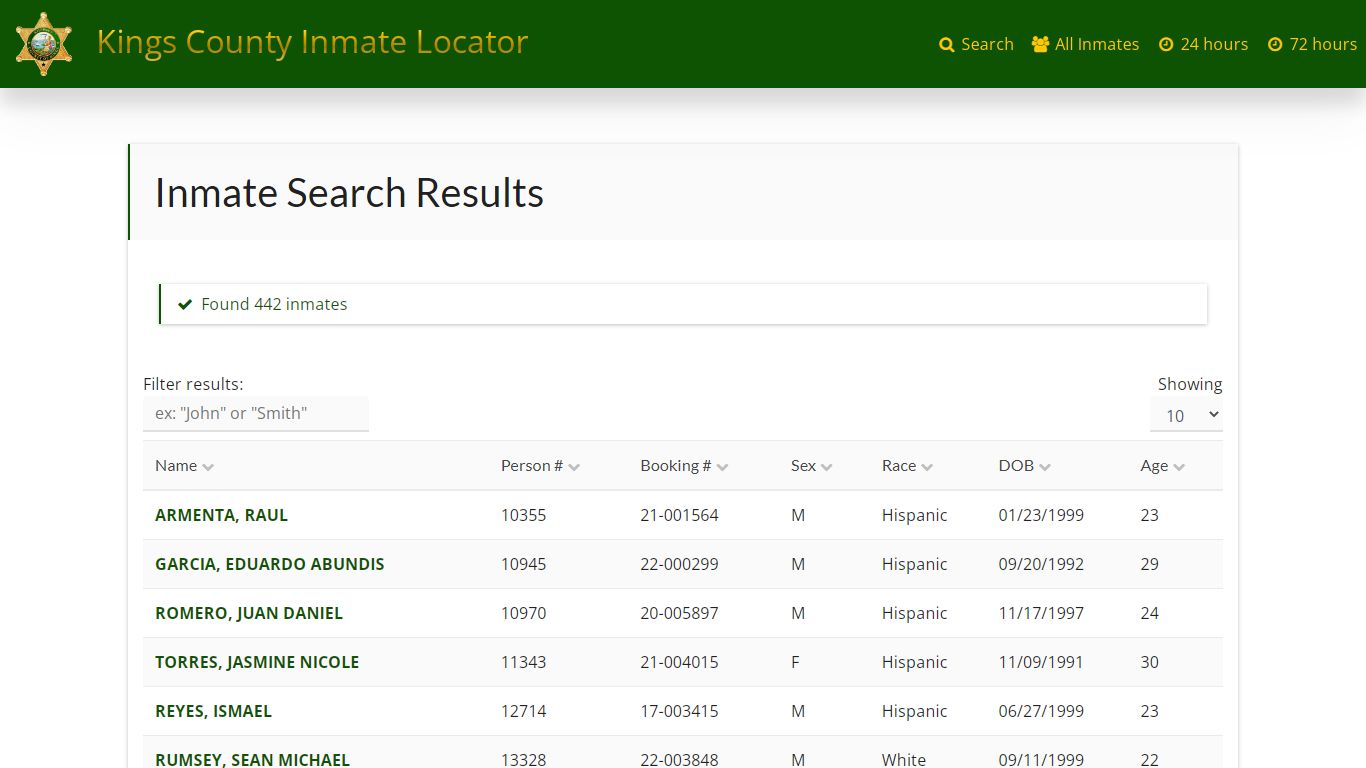The image size is (1366, 768).
Task: Select person number 11343
Action: click(x=523, y=662)
